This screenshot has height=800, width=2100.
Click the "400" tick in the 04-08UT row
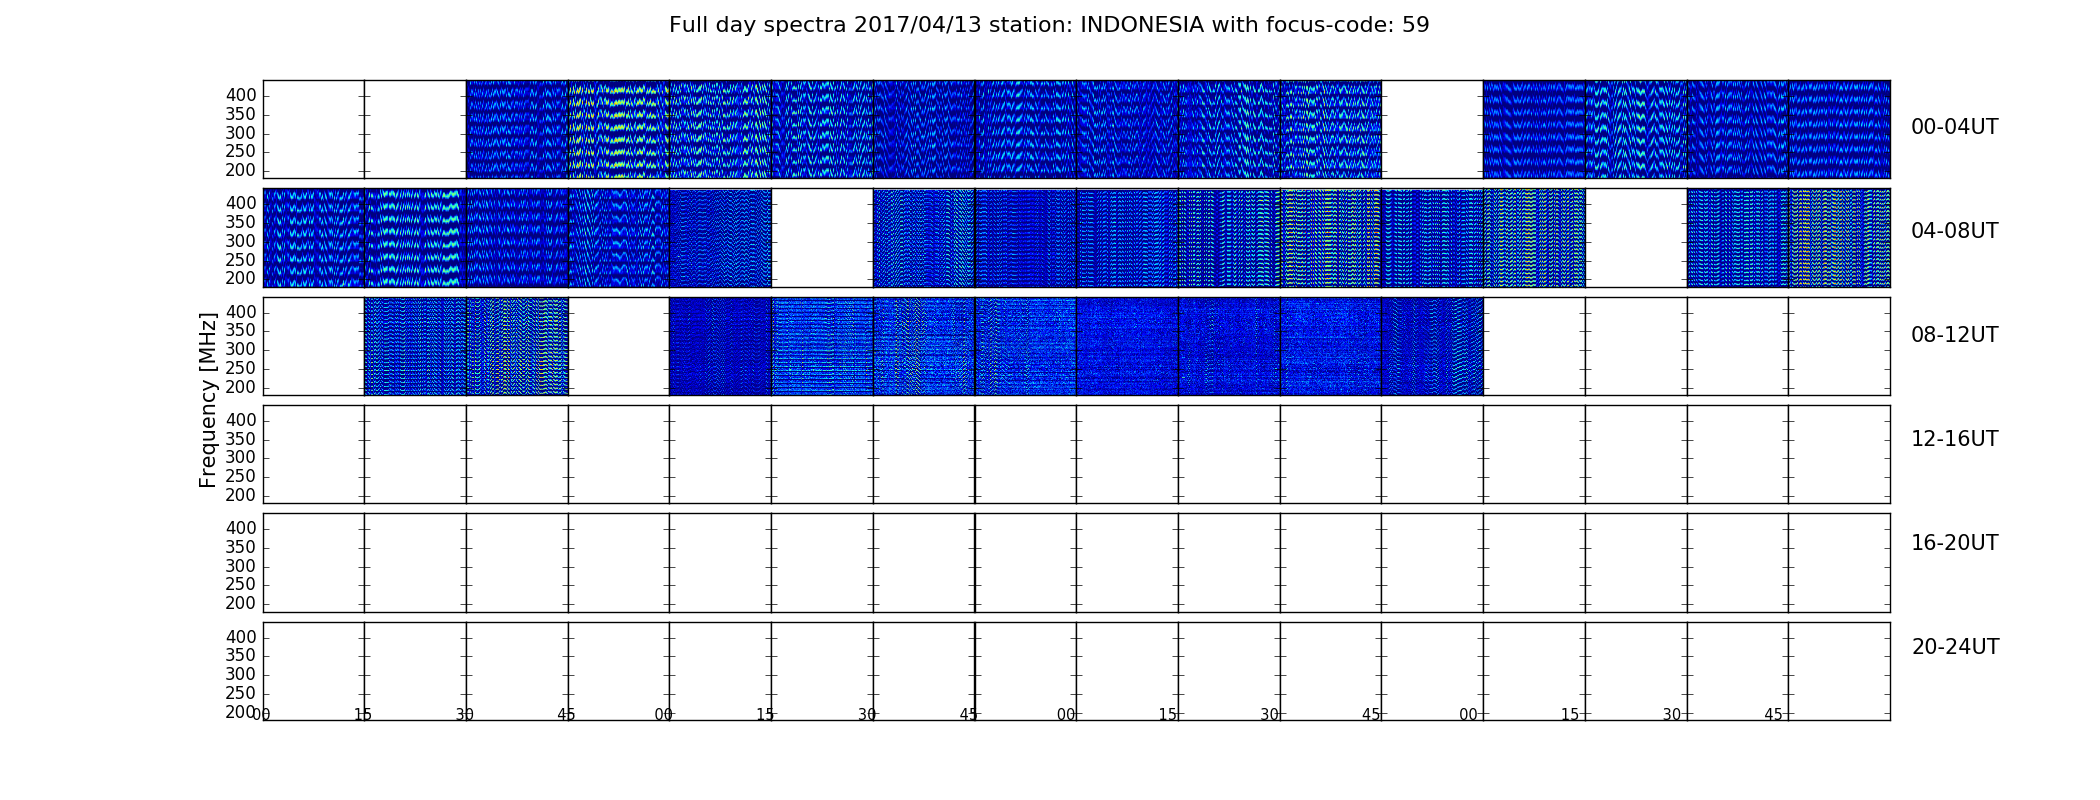(241, 204)
